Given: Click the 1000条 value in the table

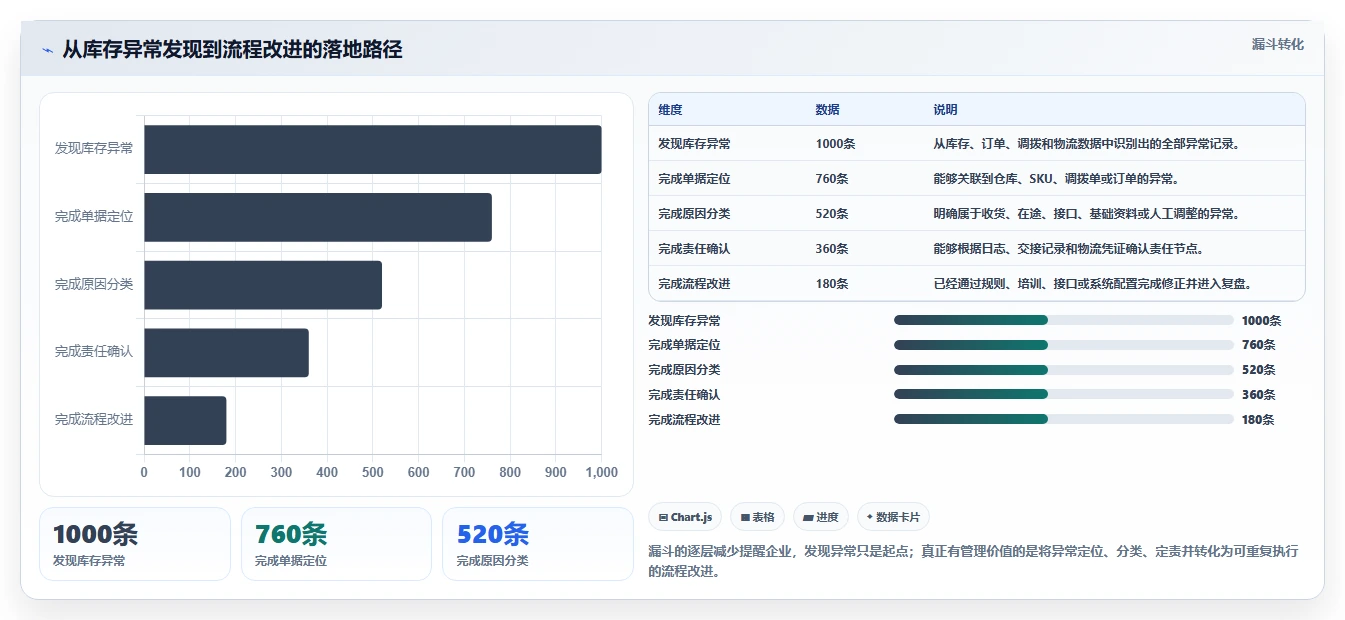Looking at the screenshot, I should click(835, 144).
